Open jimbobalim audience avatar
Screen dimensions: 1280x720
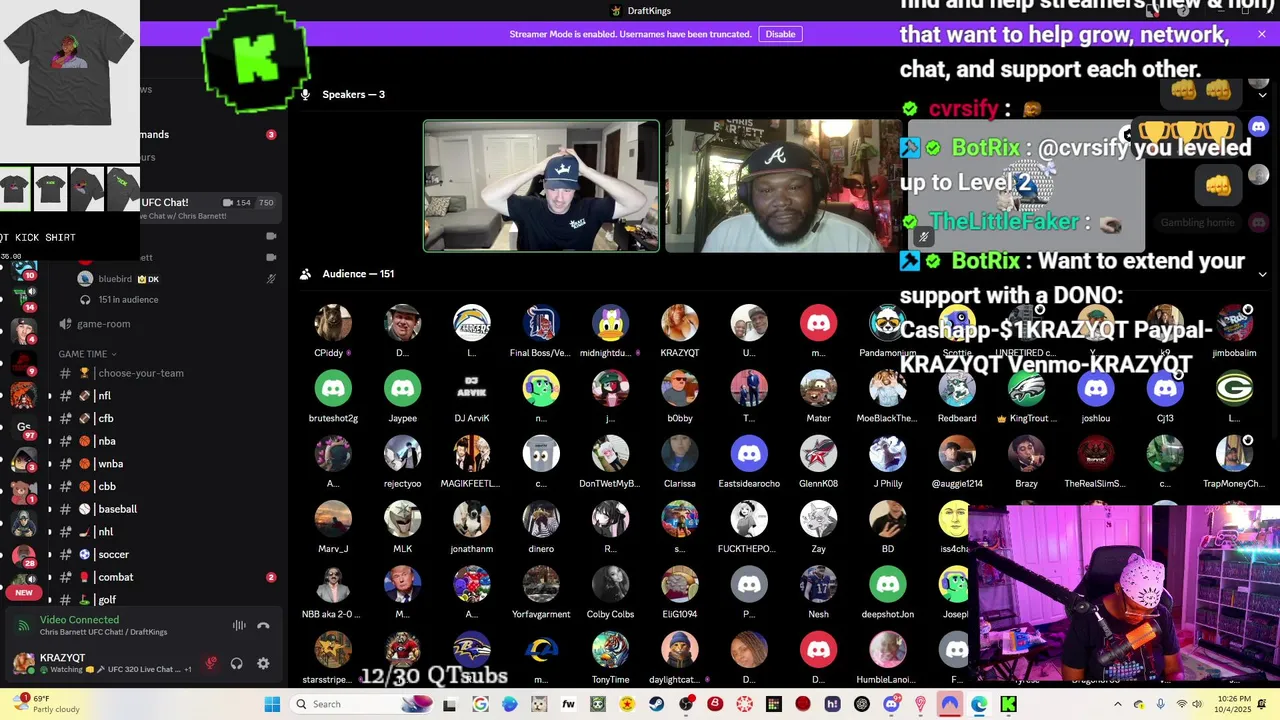tap(1234, 323)
